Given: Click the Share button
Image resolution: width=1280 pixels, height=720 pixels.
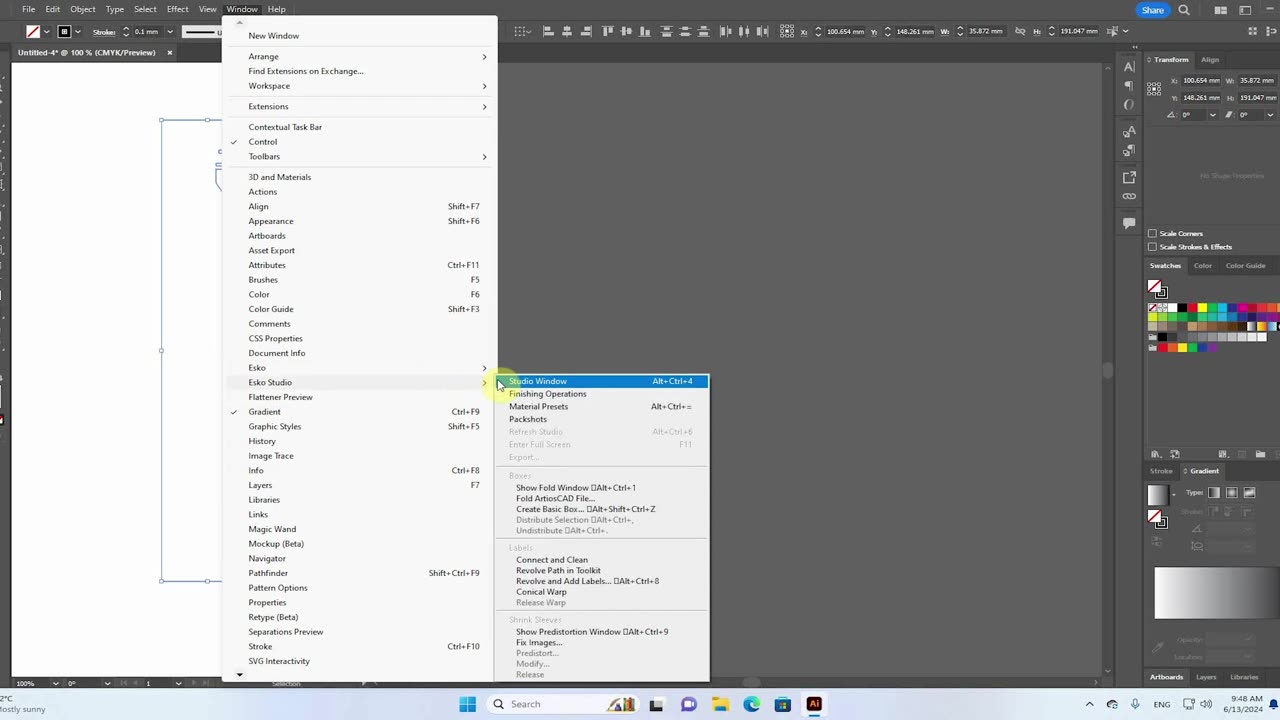Looking at the screenshot, I should pyautogui.click(x=1153, y=10).
